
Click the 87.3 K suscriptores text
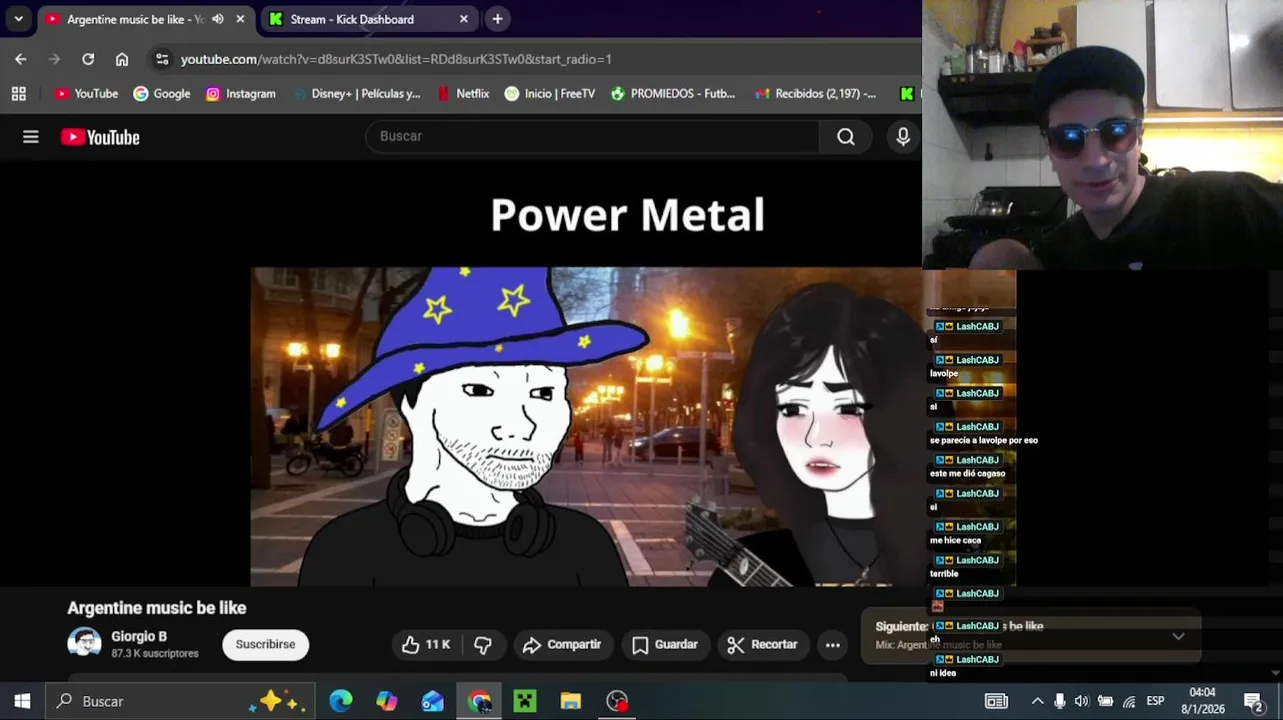pyautogui.click(x=155, y=654)
